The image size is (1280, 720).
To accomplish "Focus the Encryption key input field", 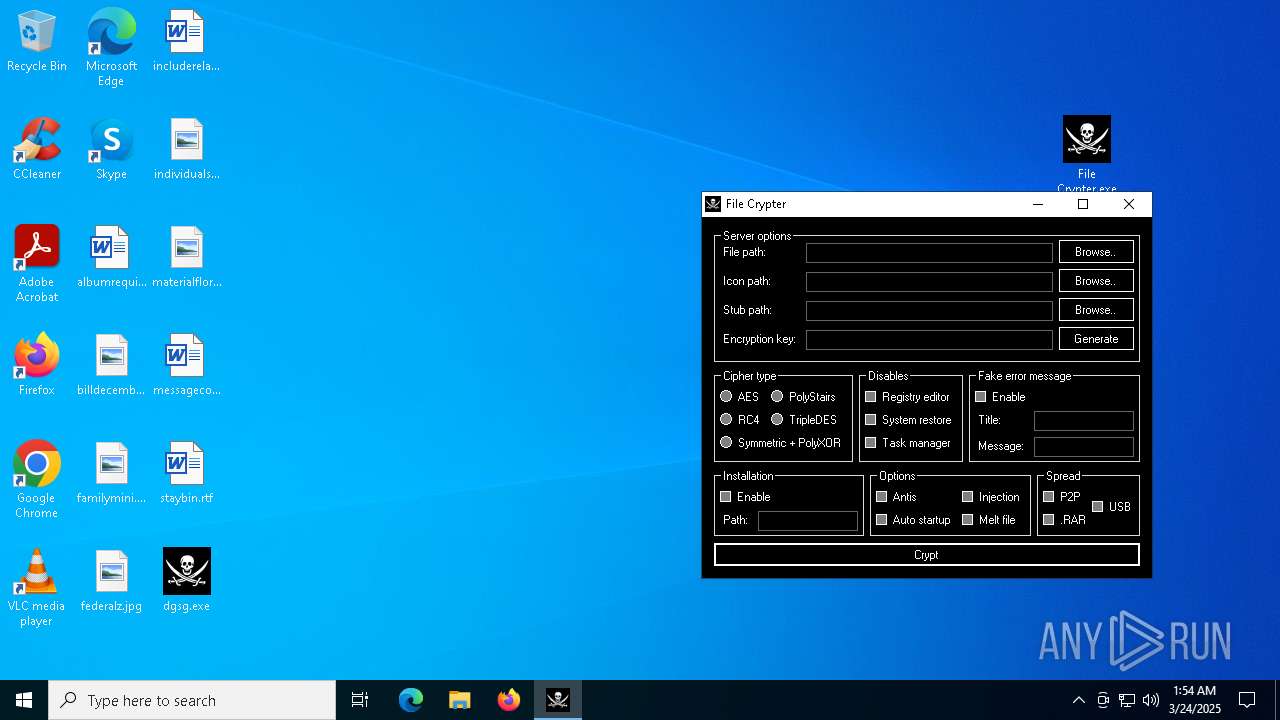I will click(929, 340).
